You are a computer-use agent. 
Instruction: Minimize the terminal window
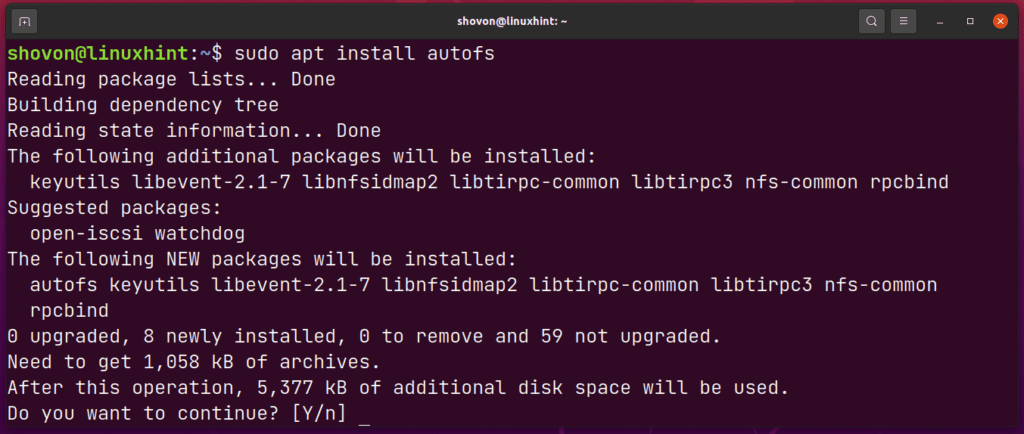[x=942, y=20]
